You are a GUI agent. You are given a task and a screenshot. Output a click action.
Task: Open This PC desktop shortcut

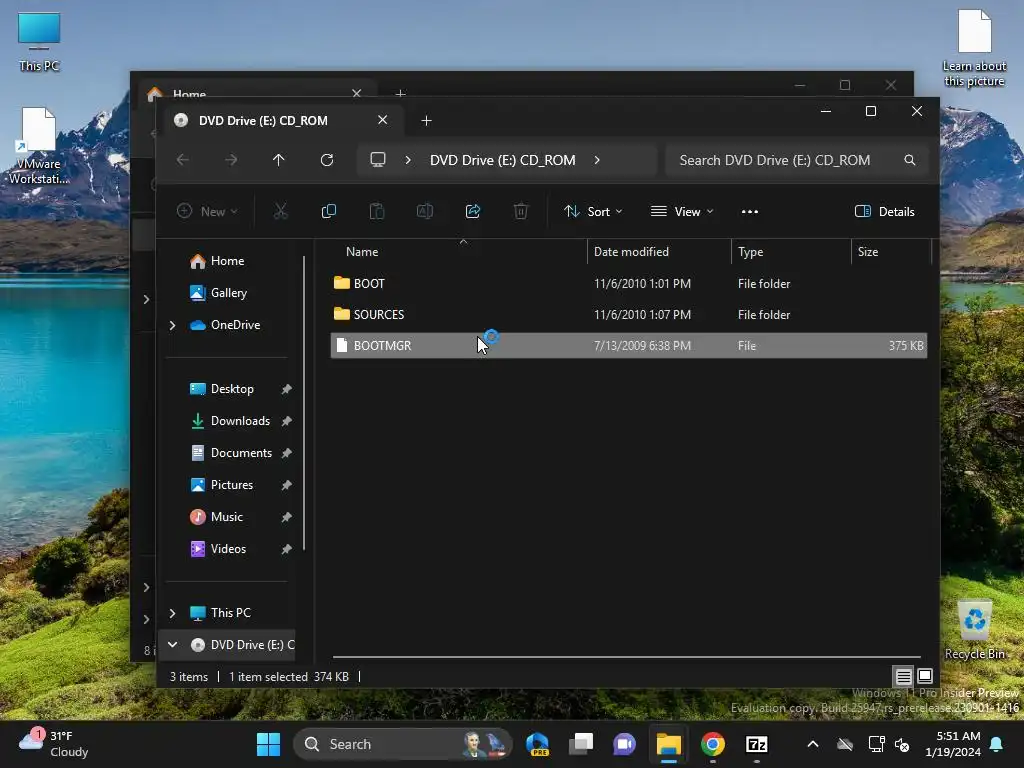pyautogui.click(x=39, y=40)
